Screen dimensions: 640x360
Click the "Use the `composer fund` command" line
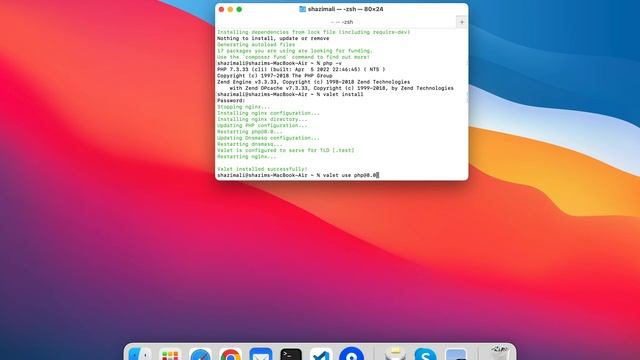[x=293, y=57]
